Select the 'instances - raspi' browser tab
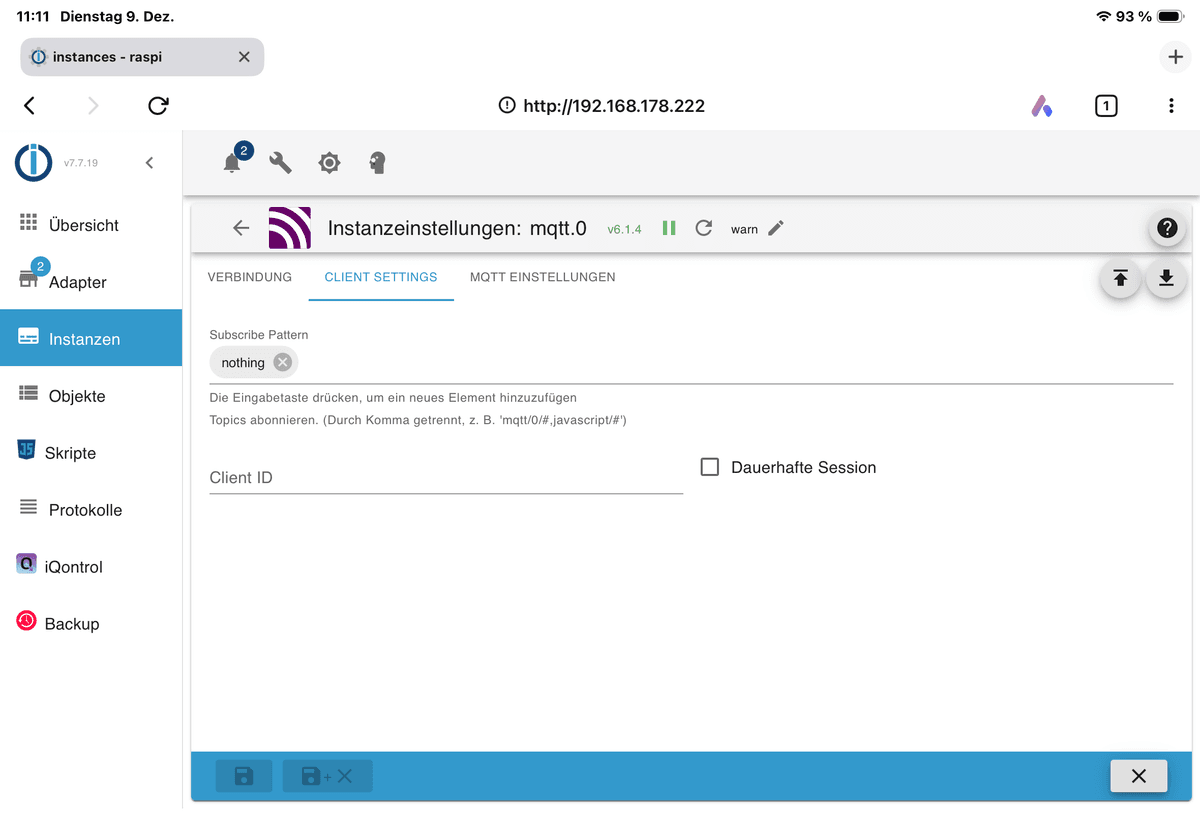Image resolution: width=1200 pixels, height=834 pixels. [x=142, y=57]
